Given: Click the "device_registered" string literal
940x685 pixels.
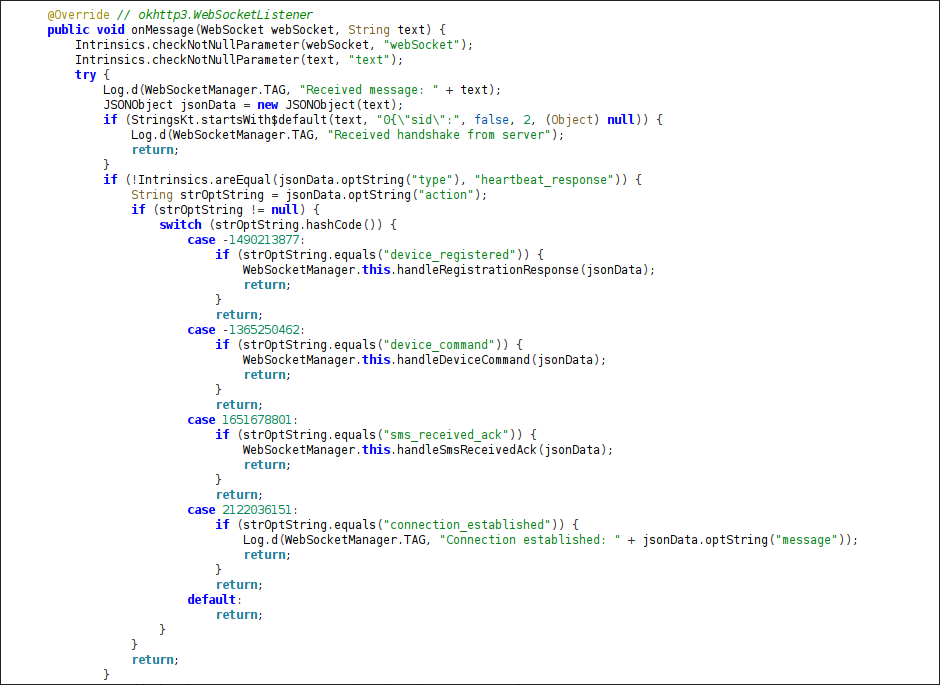Looking at the screenshot, I should (447, 255).
